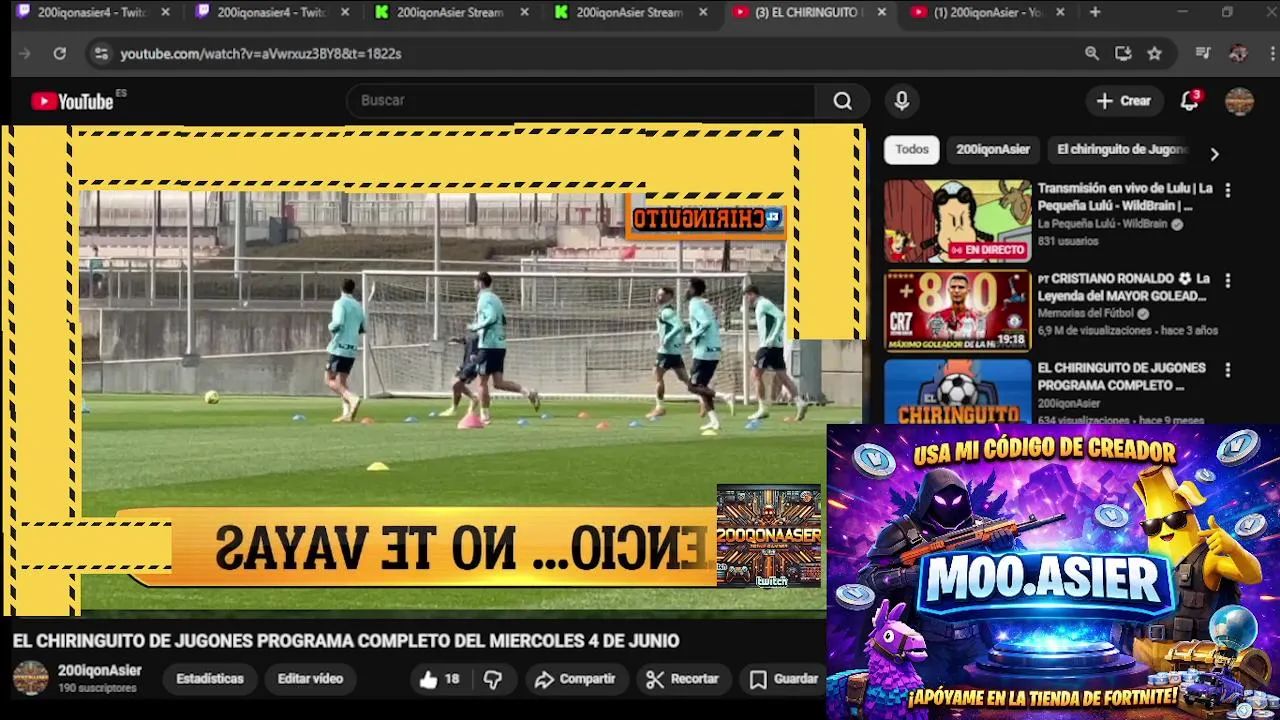Viewport: 1280px width, 720px height.
Task: Go forward with the browser forward arrow
Action: click(25, 54)
